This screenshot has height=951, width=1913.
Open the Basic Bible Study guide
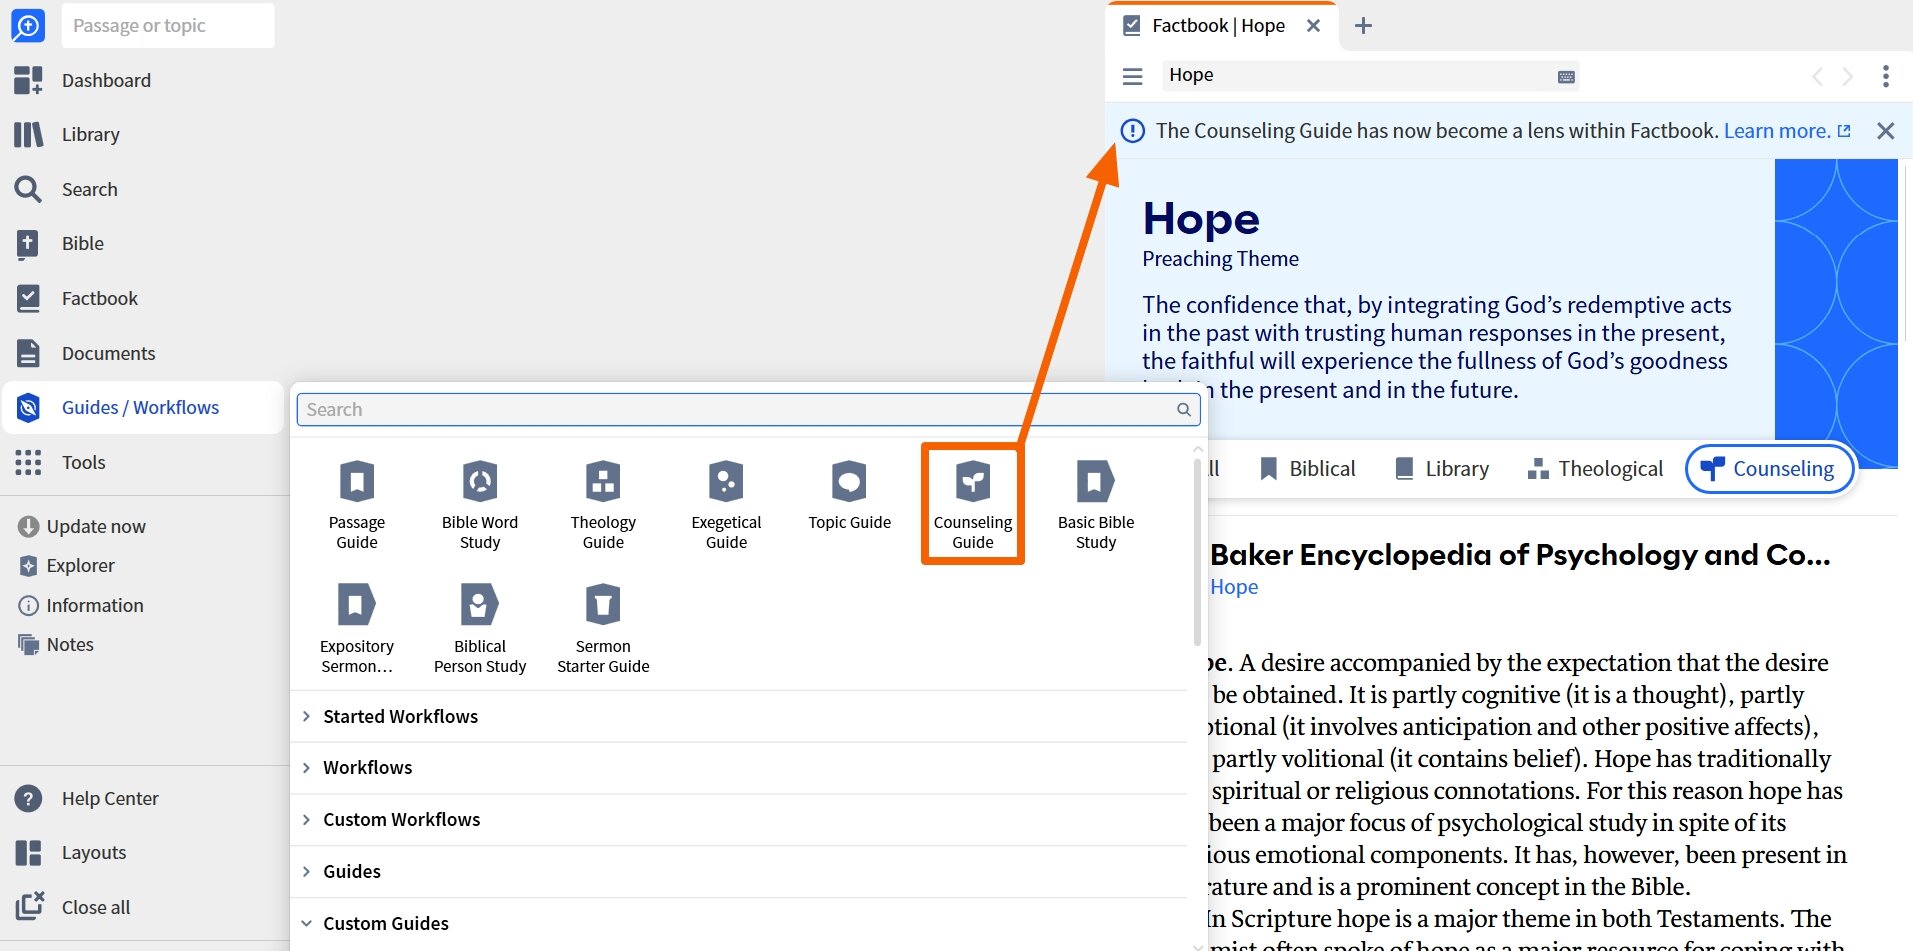click(x=1096, y=505)
